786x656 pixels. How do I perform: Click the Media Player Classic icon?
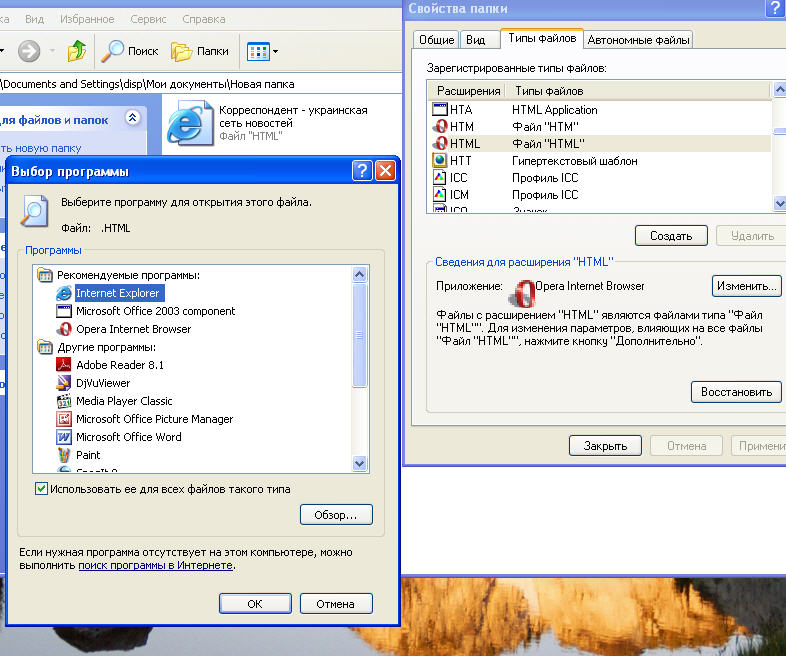pos(64,401)
